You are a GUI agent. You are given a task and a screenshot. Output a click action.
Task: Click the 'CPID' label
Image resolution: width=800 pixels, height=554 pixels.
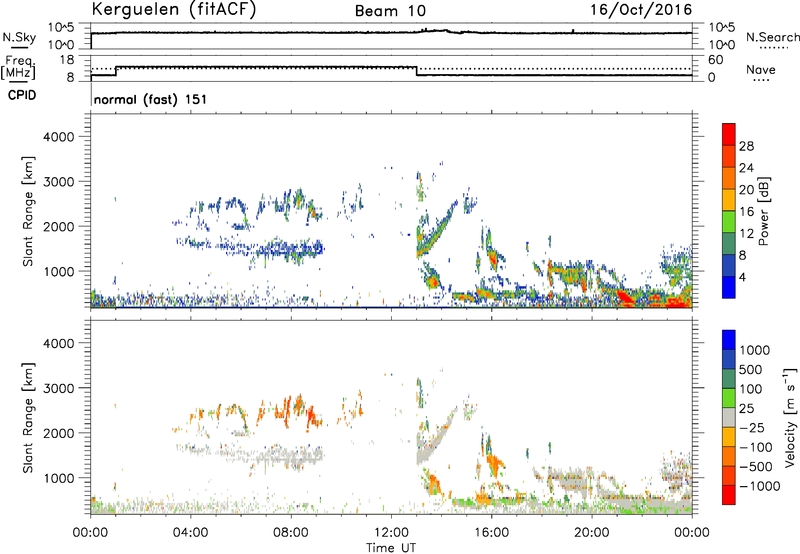click(x=22, y=95)
